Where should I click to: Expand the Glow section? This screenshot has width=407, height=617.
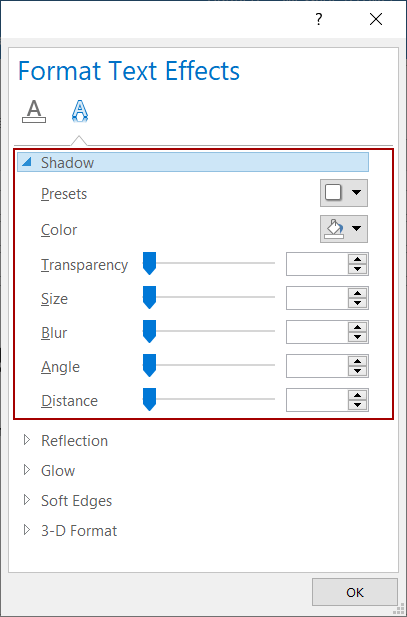[x=49, y=471]
